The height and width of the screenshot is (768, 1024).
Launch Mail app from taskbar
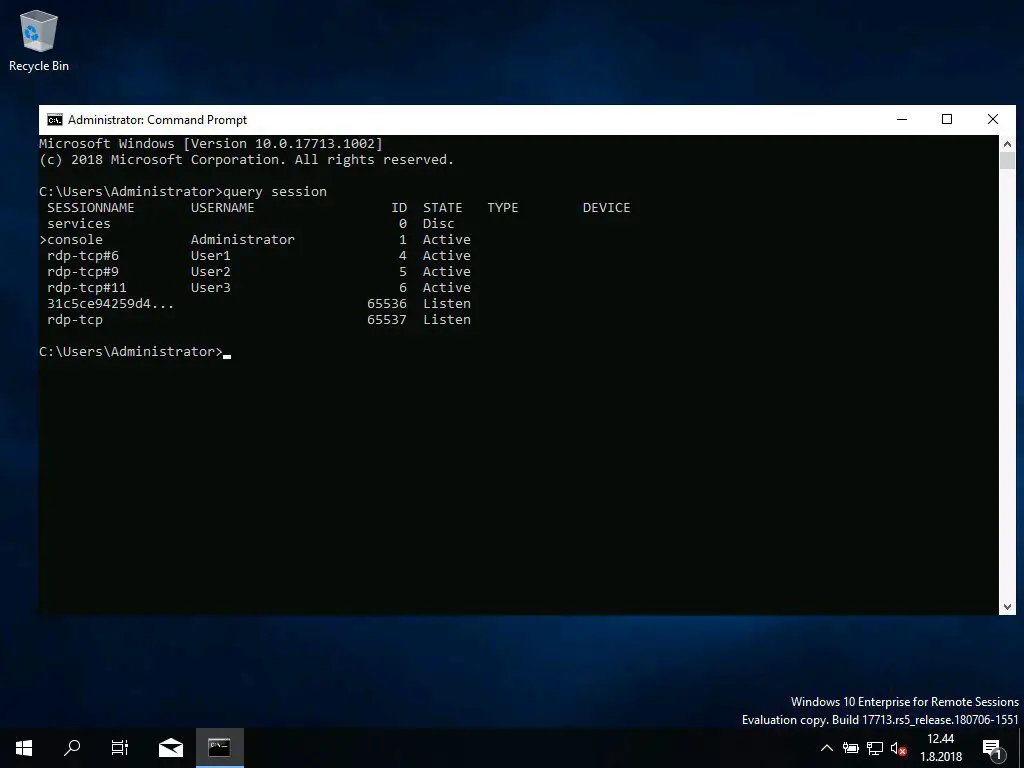click(x=170, y=748)
